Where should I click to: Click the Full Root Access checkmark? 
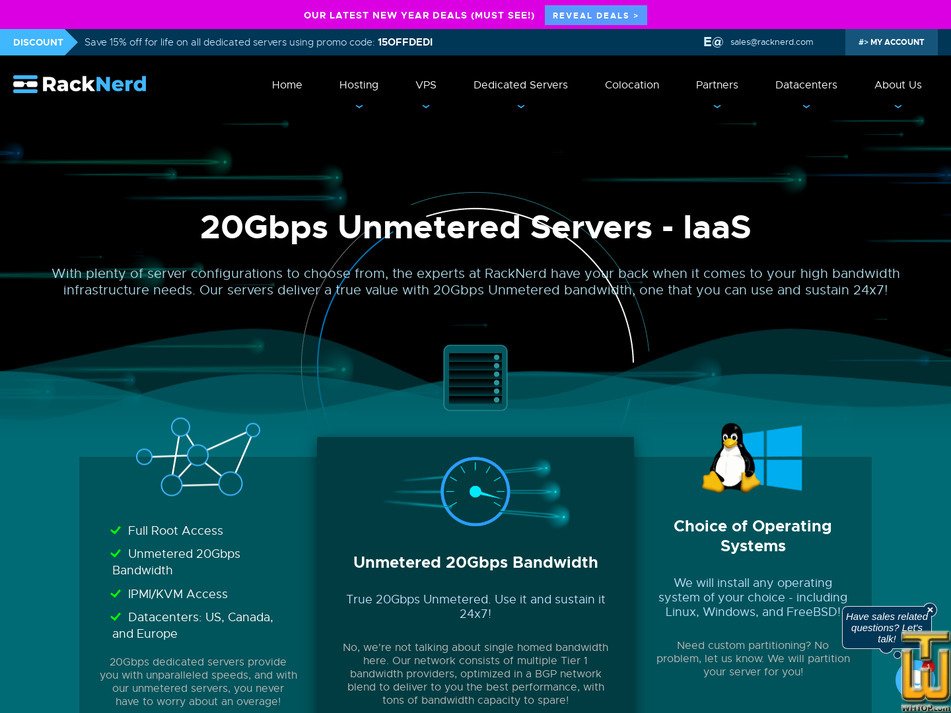(x=116, y=531)
